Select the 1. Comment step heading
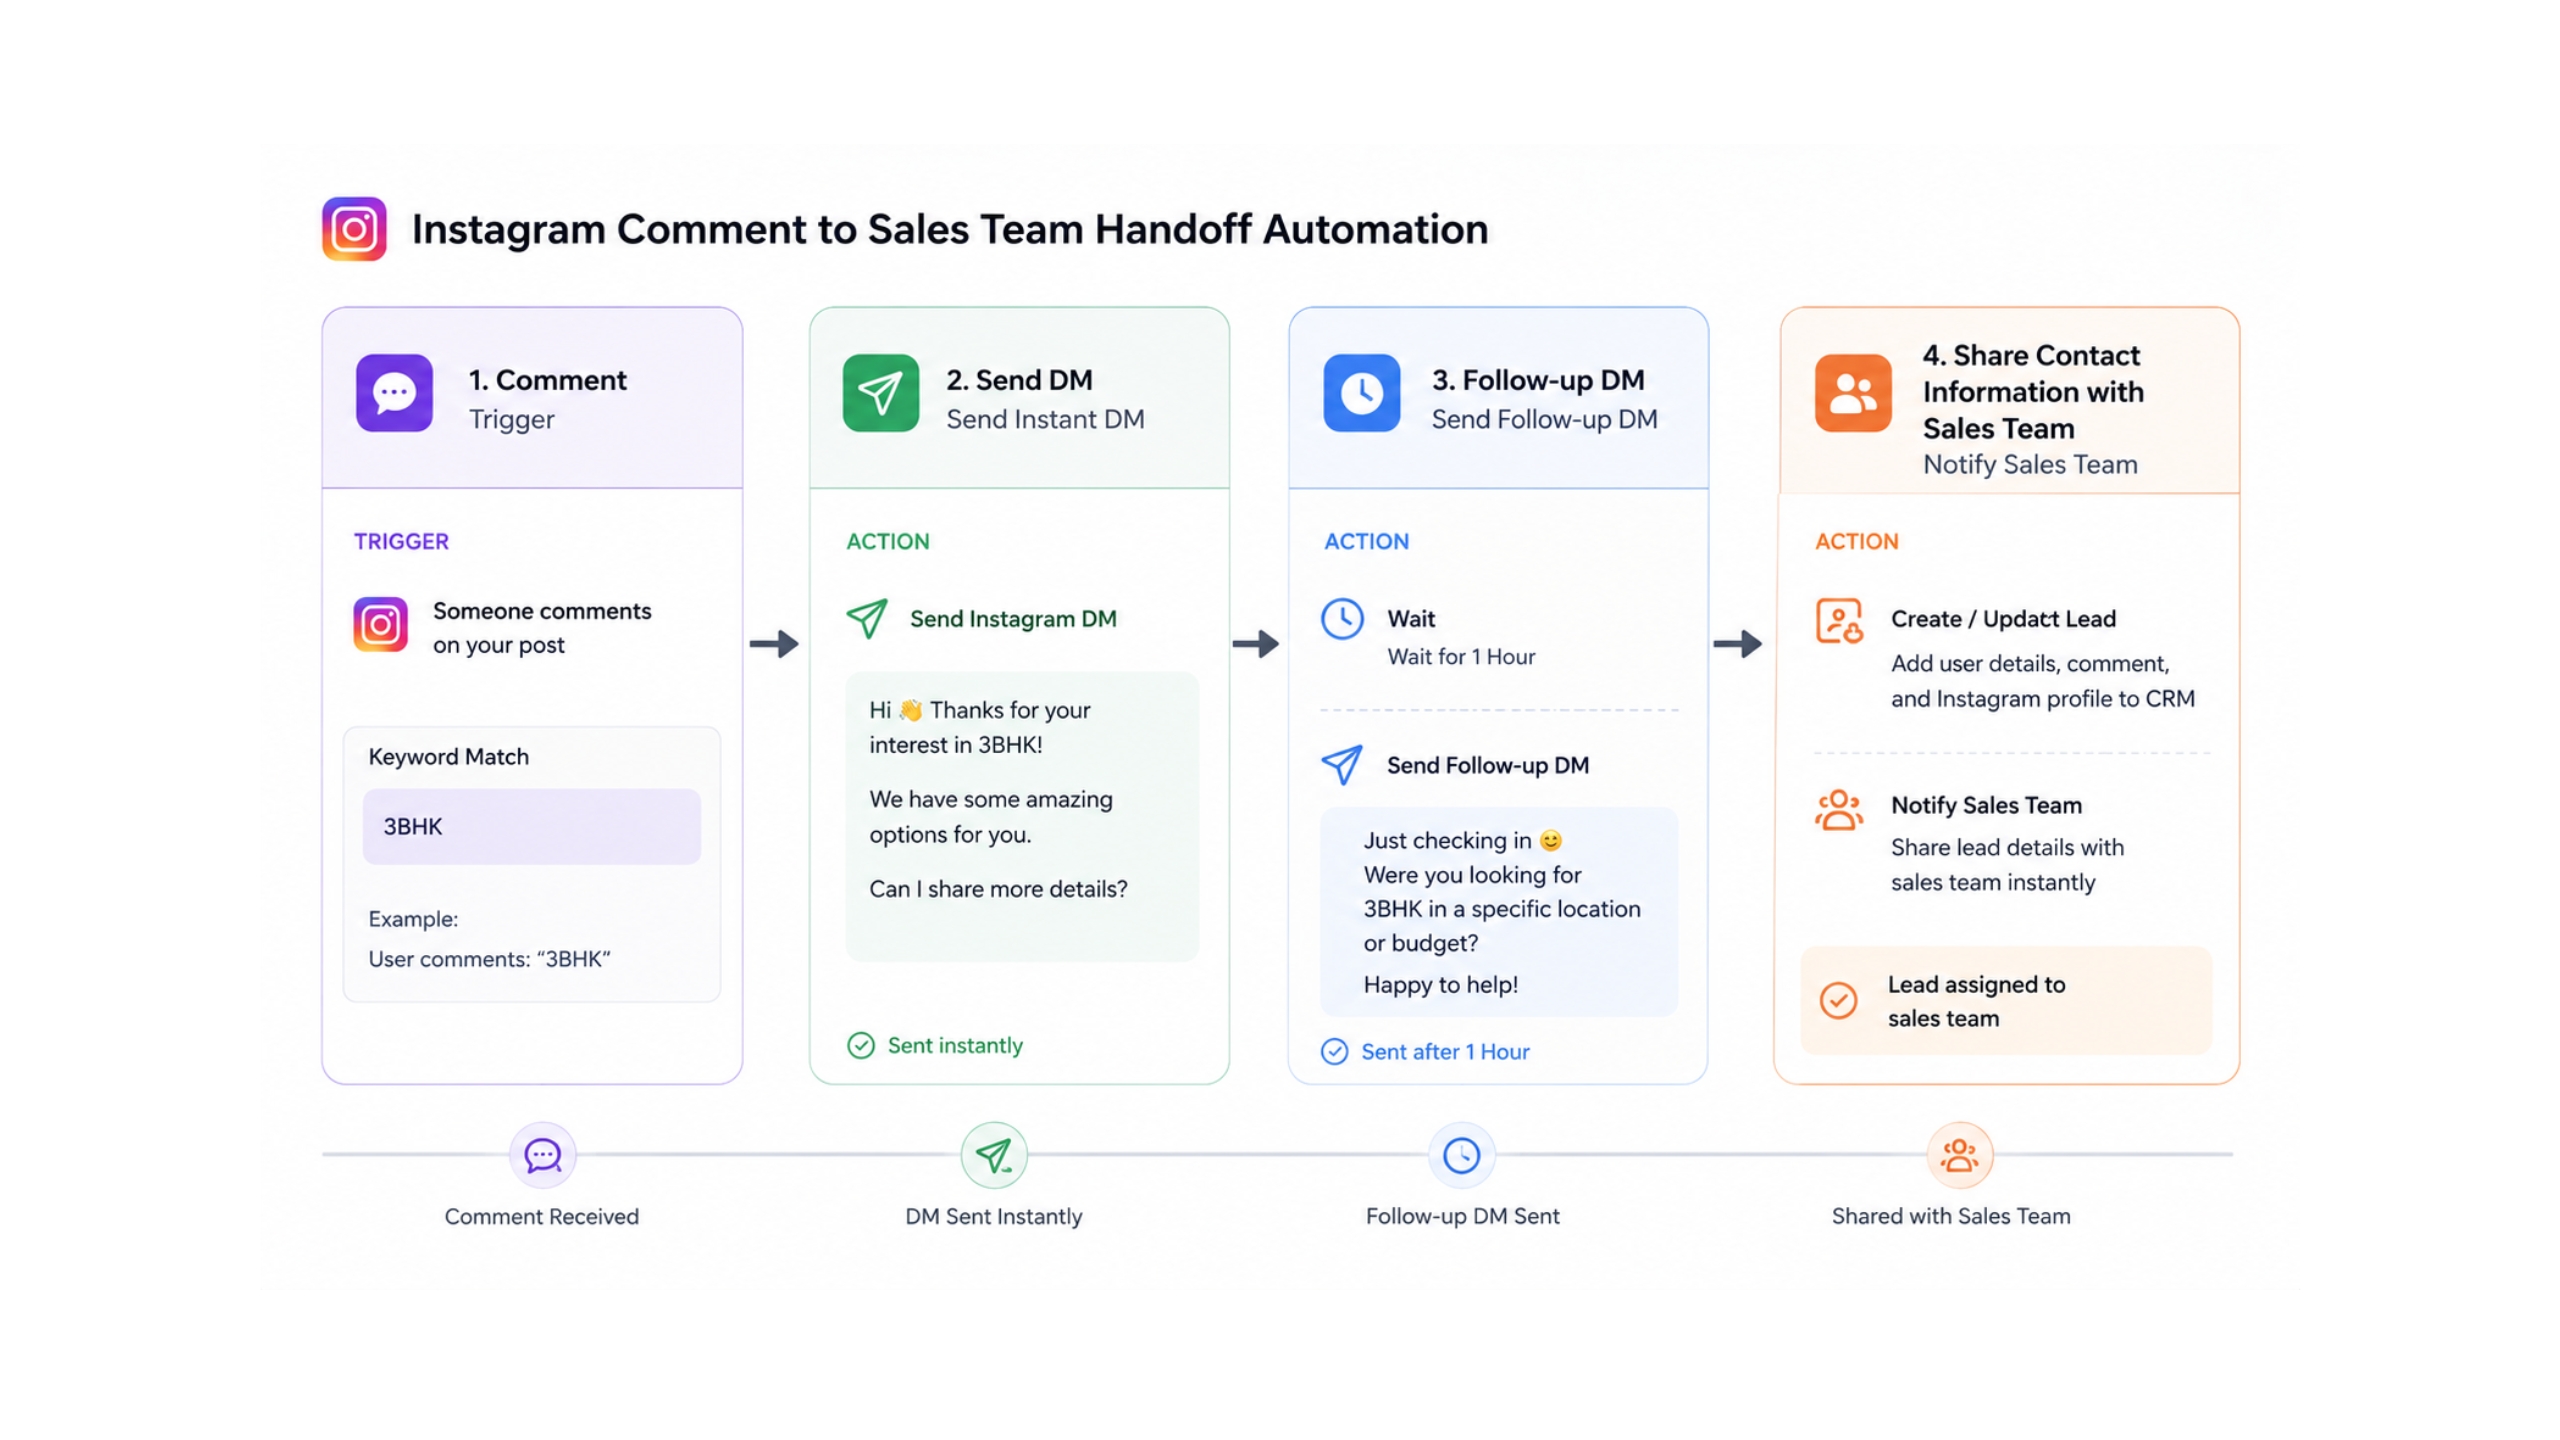The height and width of the screenshot is (1440, 2560). (548, 380)
